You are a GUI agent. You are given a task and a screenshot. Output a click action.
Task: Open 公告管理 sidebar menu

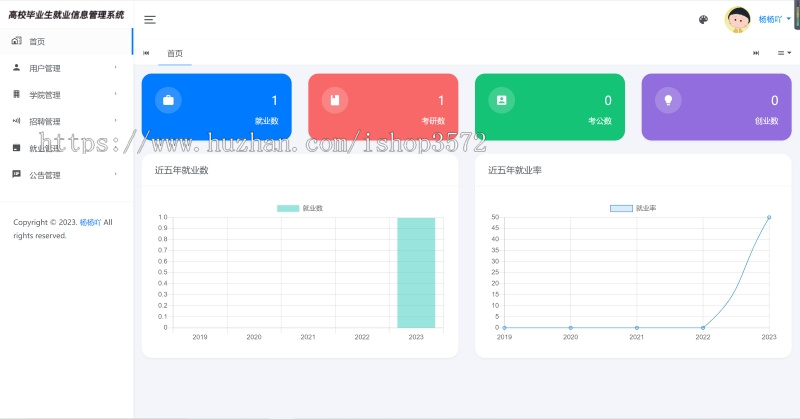[66, 175]
